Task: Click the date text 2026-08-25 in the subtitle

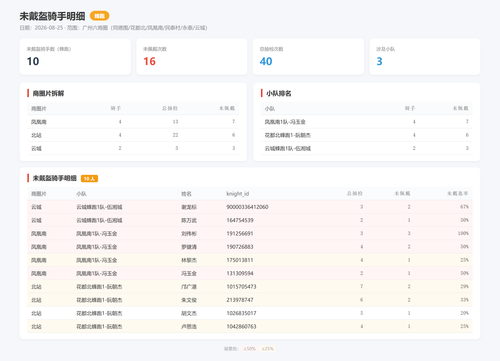Action: [49, 28]
